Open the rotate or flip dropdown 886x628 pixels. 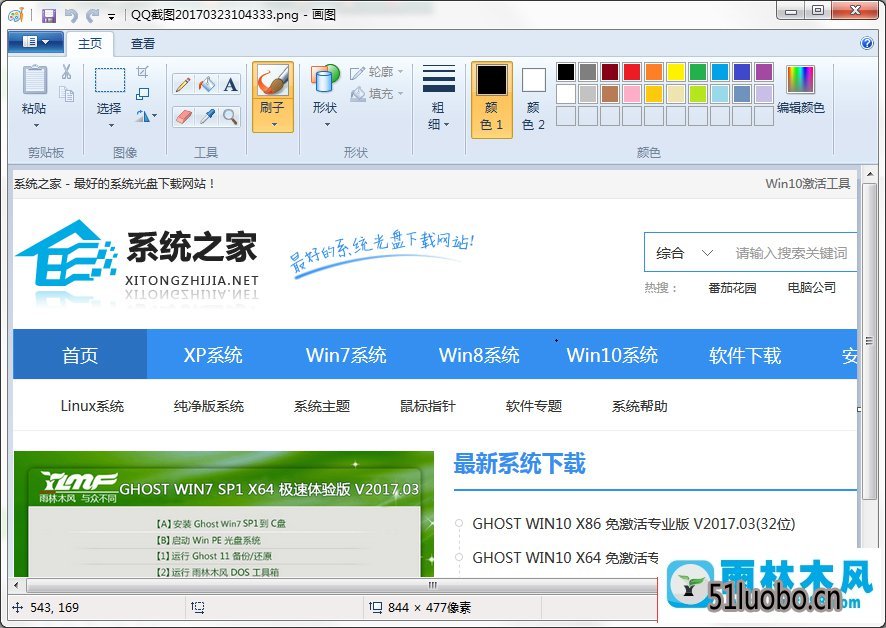pos(146,116)
